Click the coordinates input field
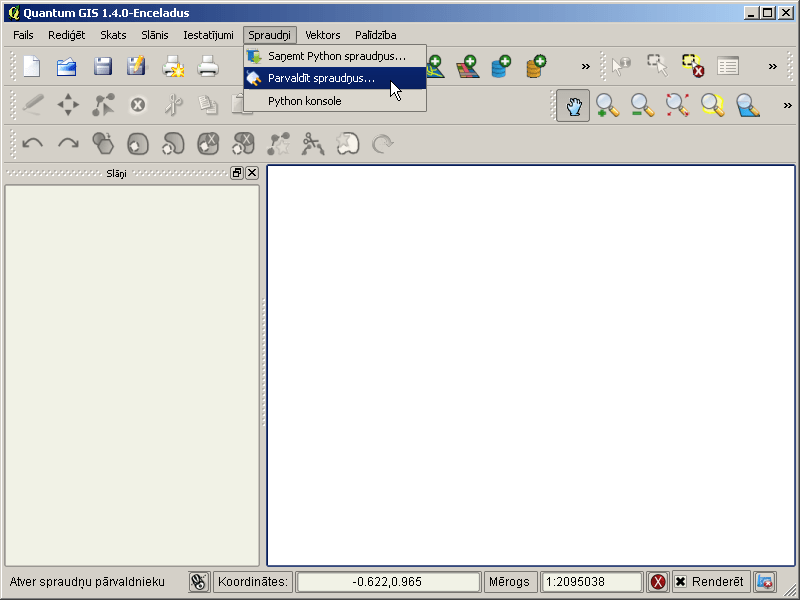The height and width of the screenshot is (600, 800). click(388, 582)
